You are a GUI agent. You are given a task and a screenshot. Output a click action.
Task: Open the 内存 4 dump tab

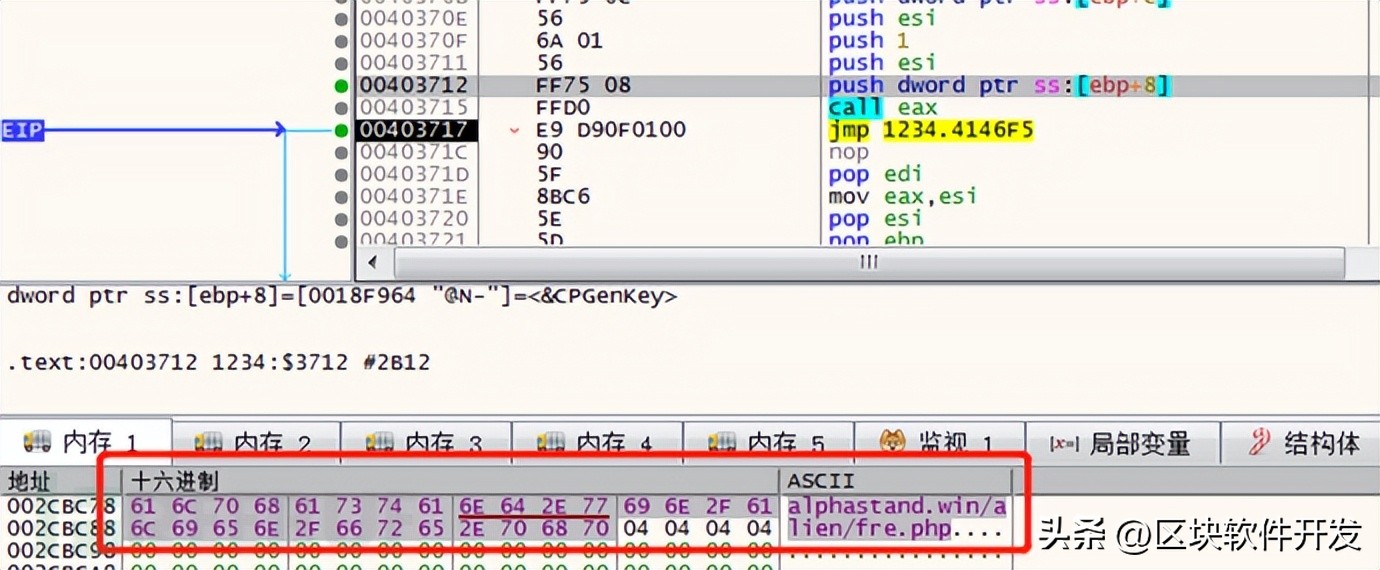(x=597, y=442)
